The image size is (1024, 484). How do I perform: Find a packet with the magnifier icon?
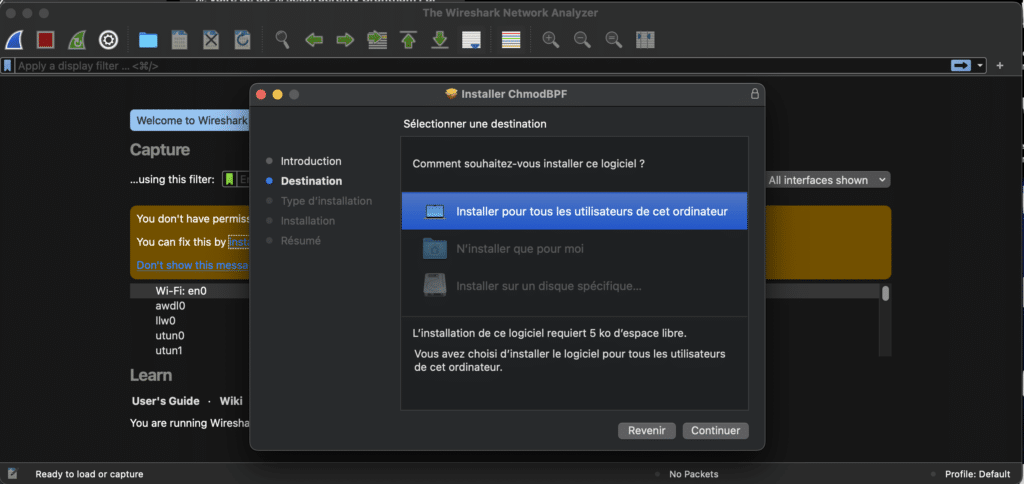pyautogui.click(x=282, y=40)
